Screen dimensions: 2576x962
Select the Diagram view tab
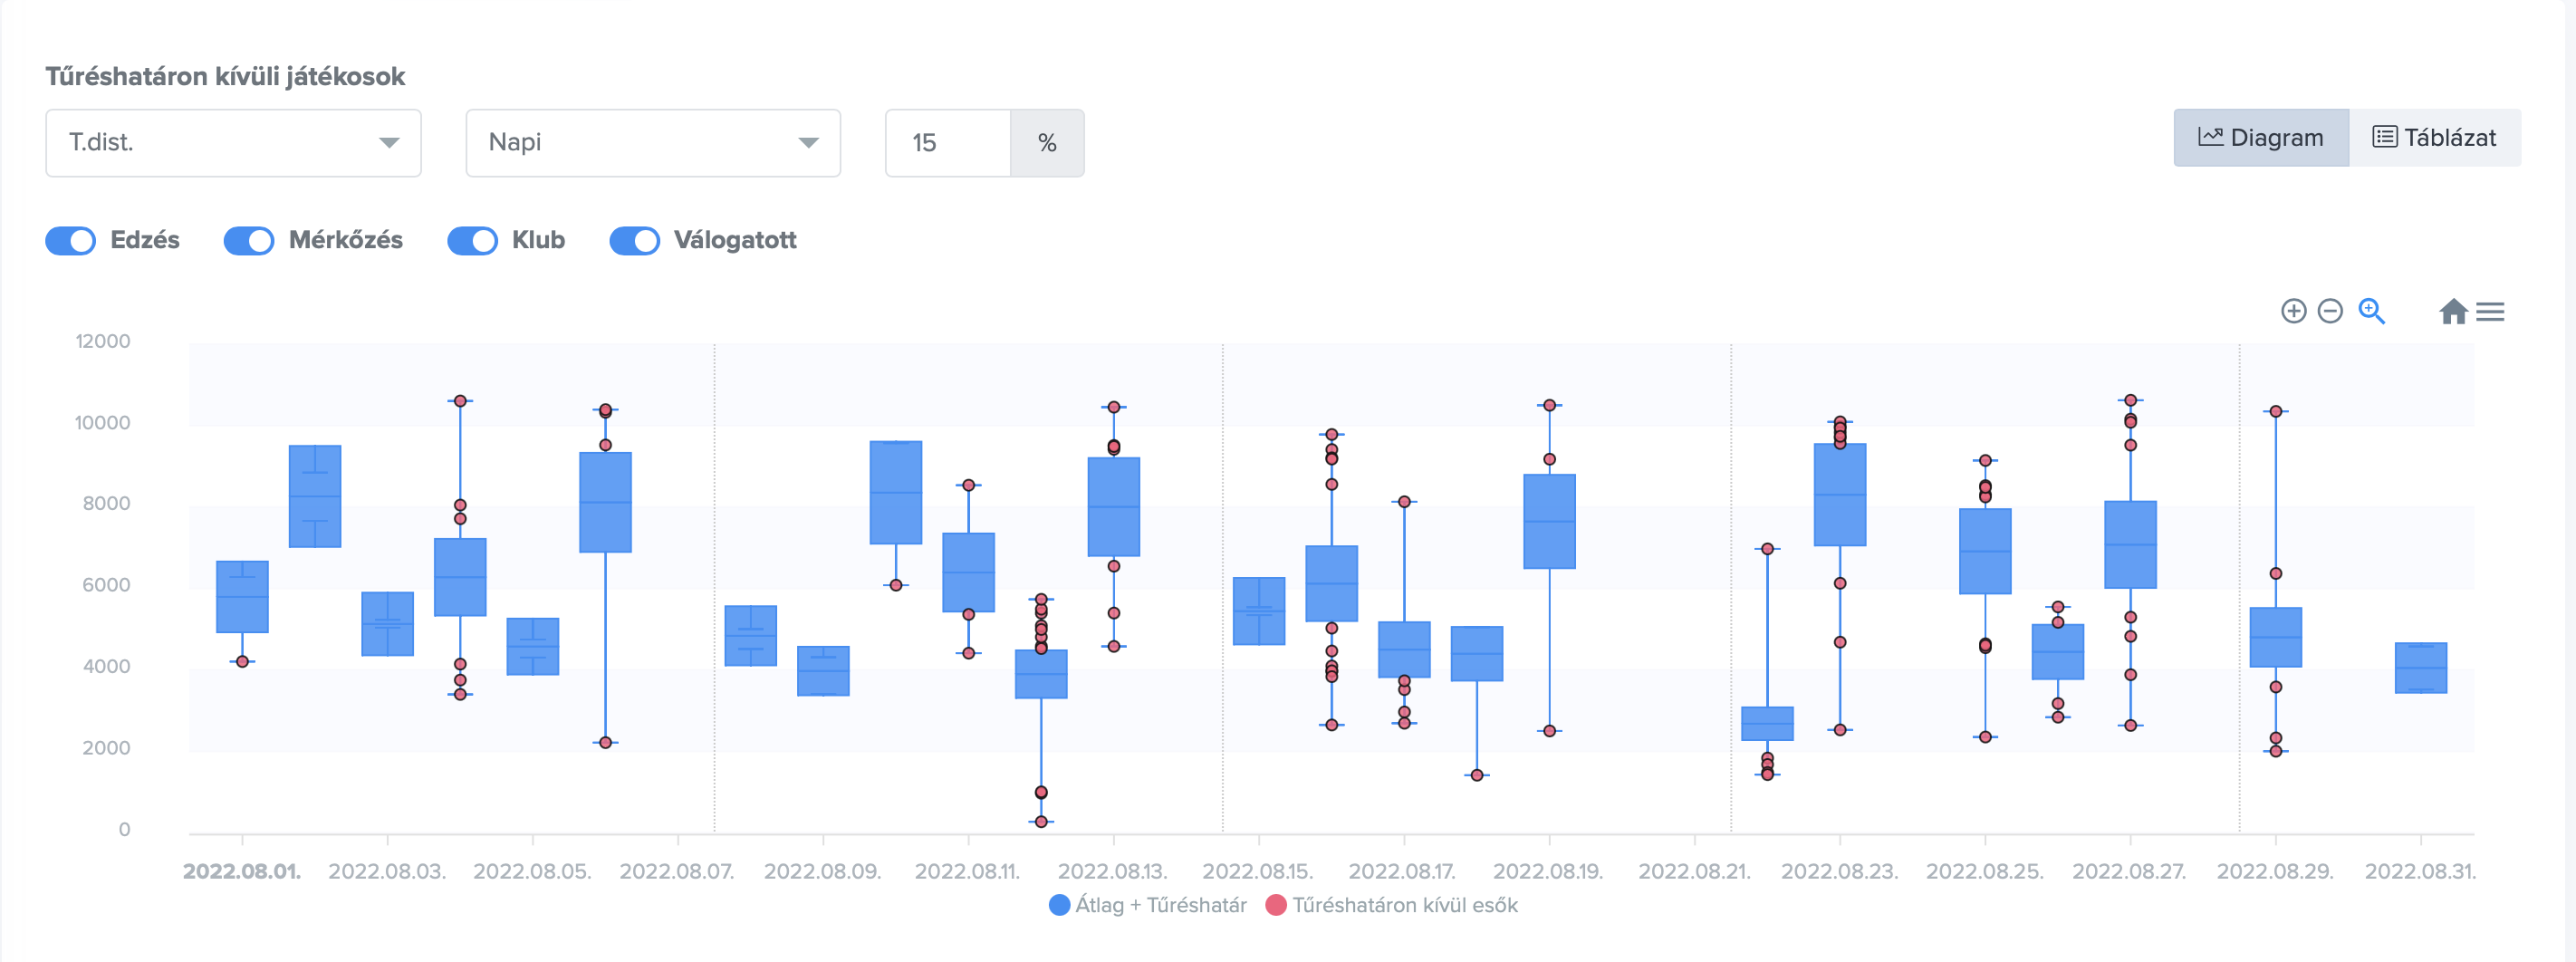click(2260, 138)
